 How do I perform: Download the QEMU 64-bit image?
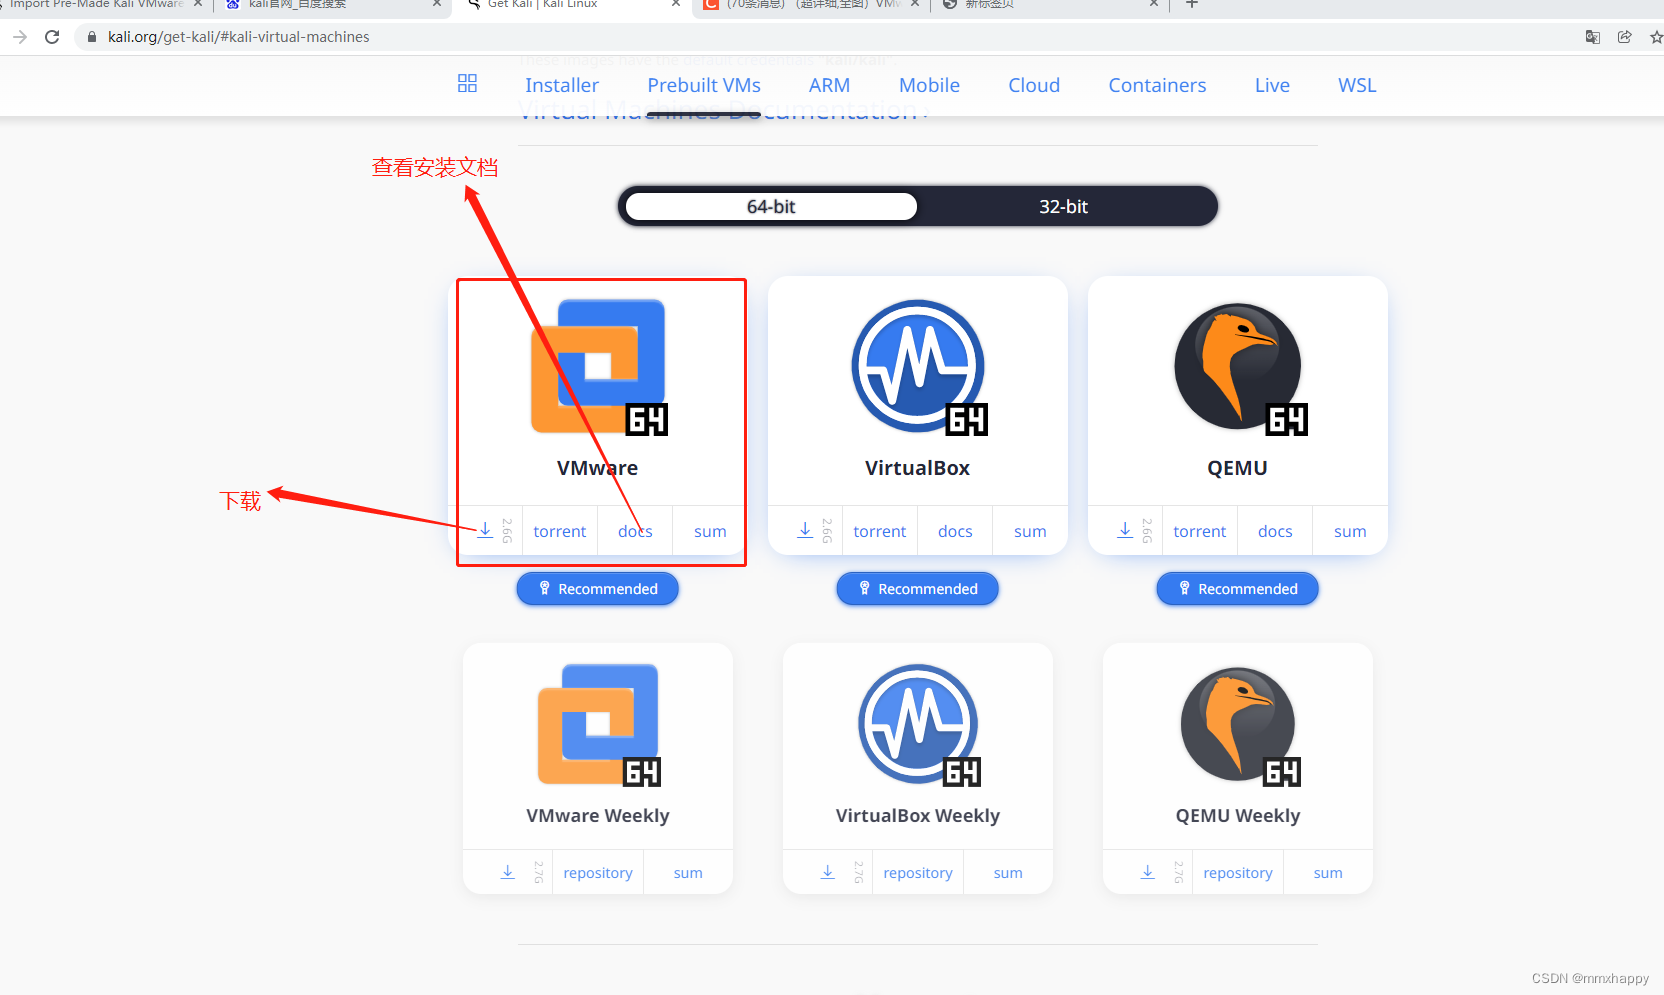pos(1125,530)
